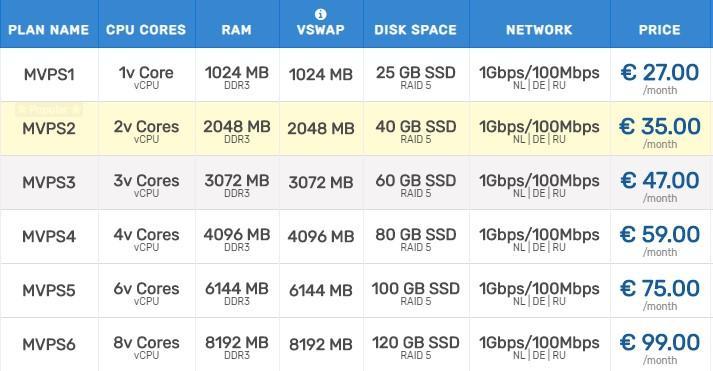The image size is (713, 371).
Task: Click the € 59.00 price
Action: pos(660,235)
